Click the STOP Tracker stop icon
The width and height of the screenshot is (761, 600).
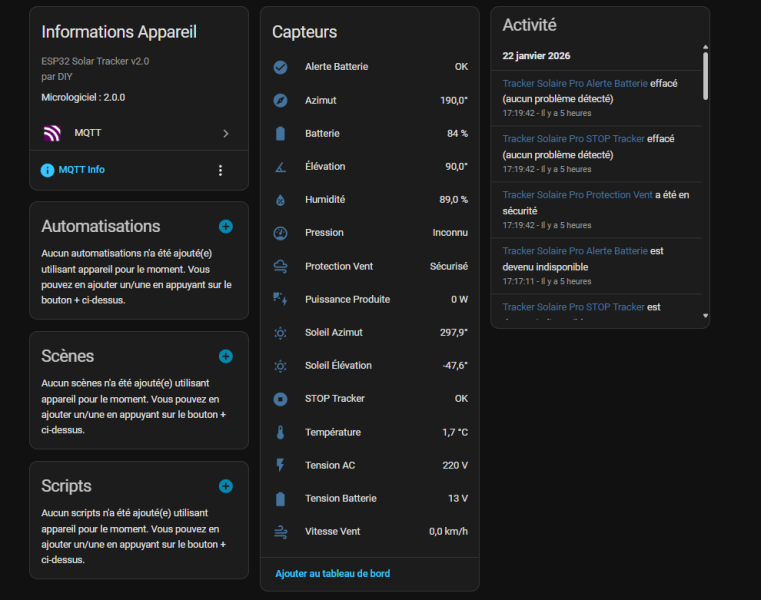pos(280,399)
